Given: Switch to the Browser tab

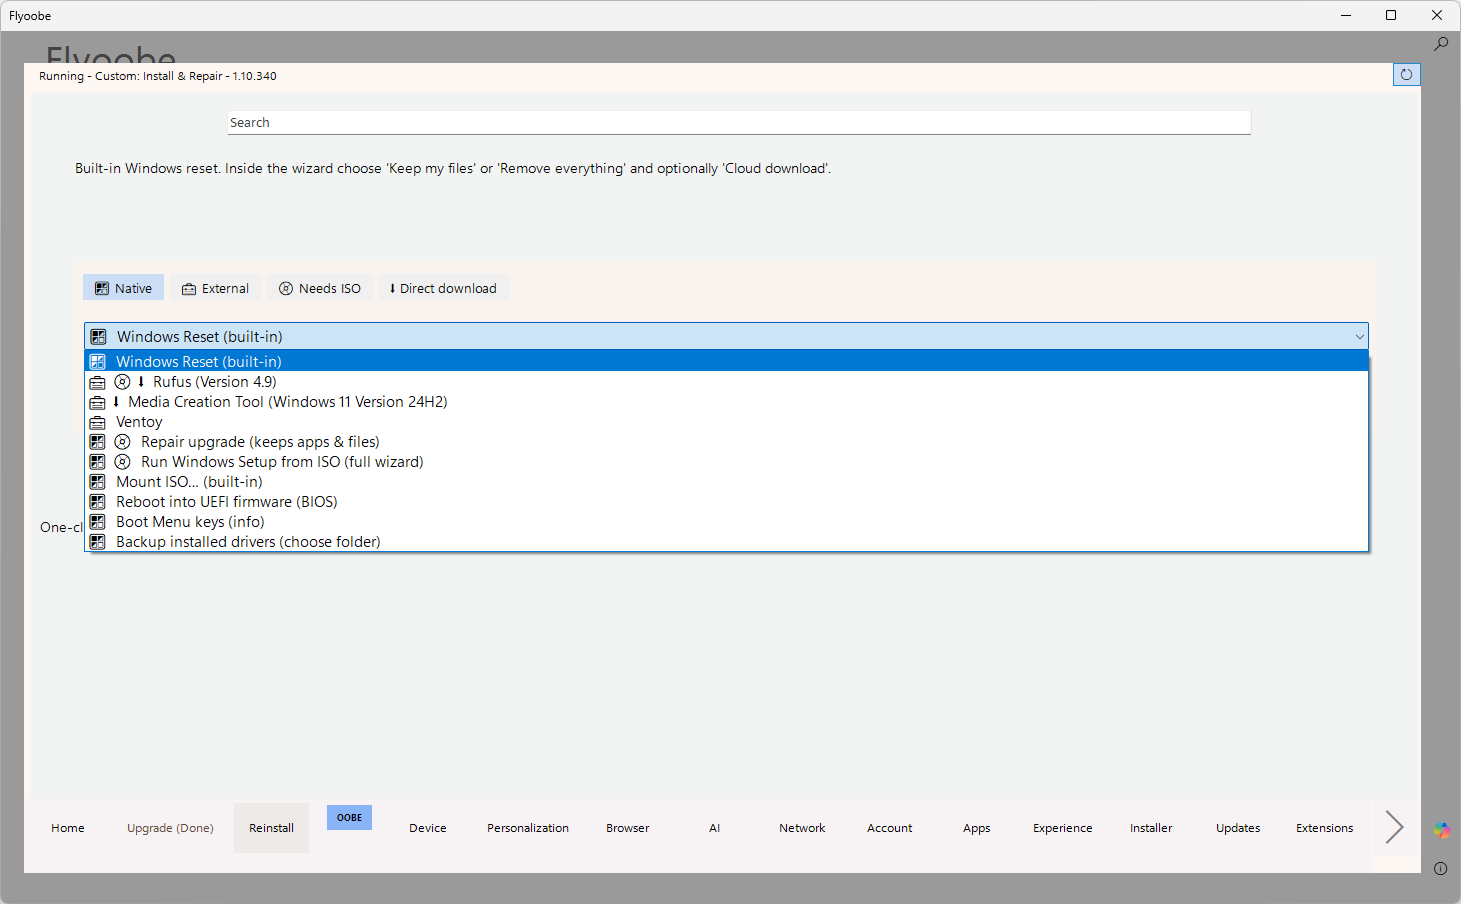Looking at the screenshot, I should [628, 828].
